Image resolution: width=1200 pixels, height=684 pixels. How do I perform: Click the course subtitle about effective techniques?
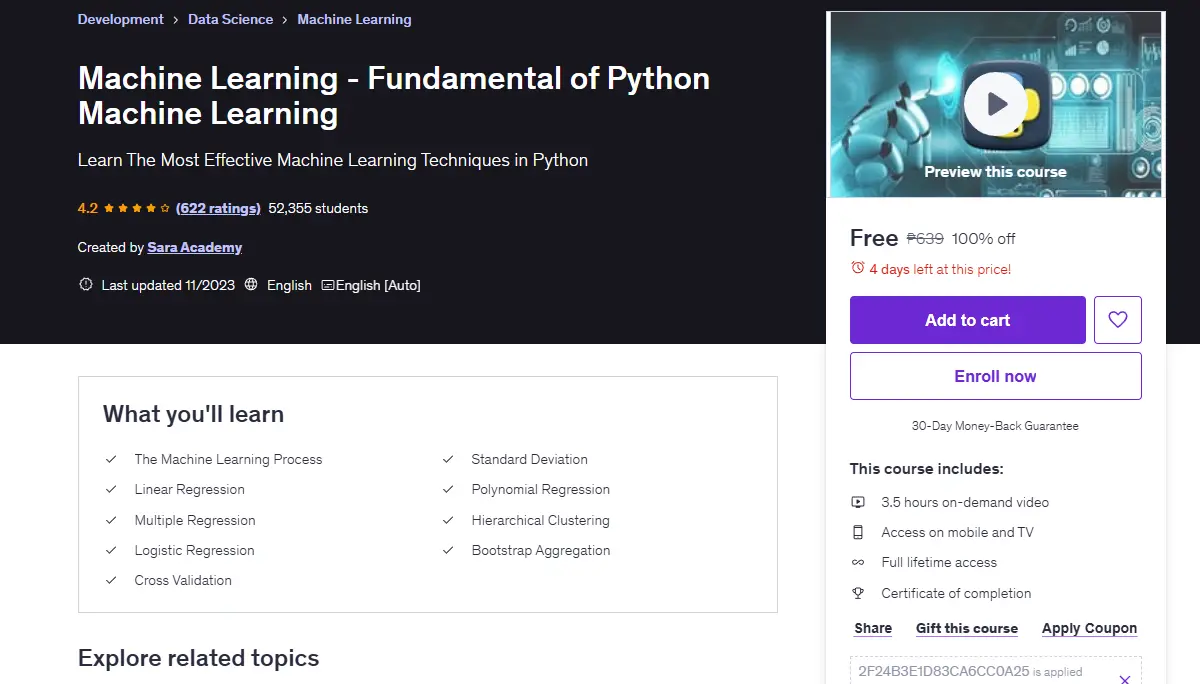pyautogui.click(x=333, y=160)
